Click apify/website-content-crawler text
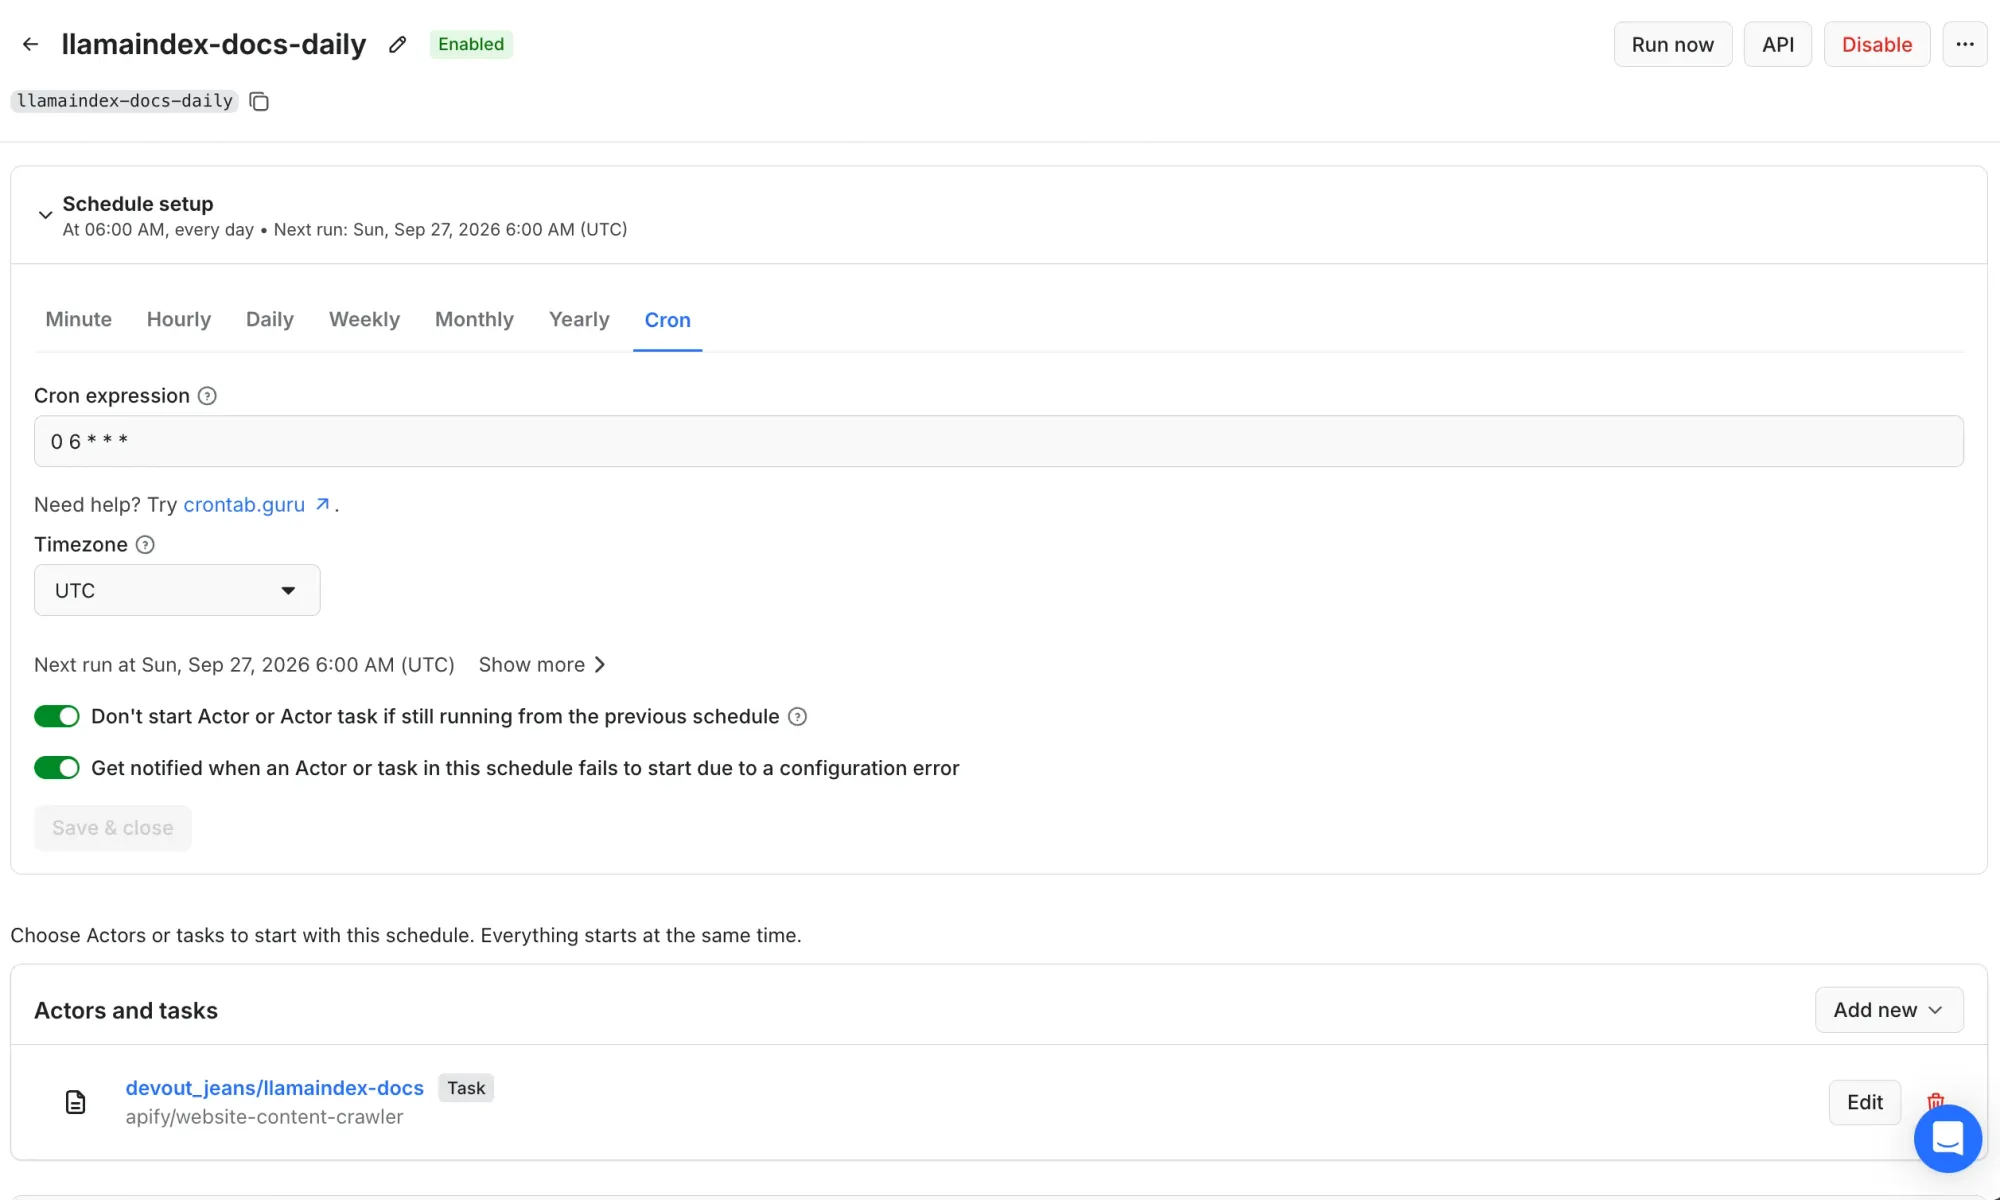This screenshot has width=2000, height=1200. [264, 1117]
